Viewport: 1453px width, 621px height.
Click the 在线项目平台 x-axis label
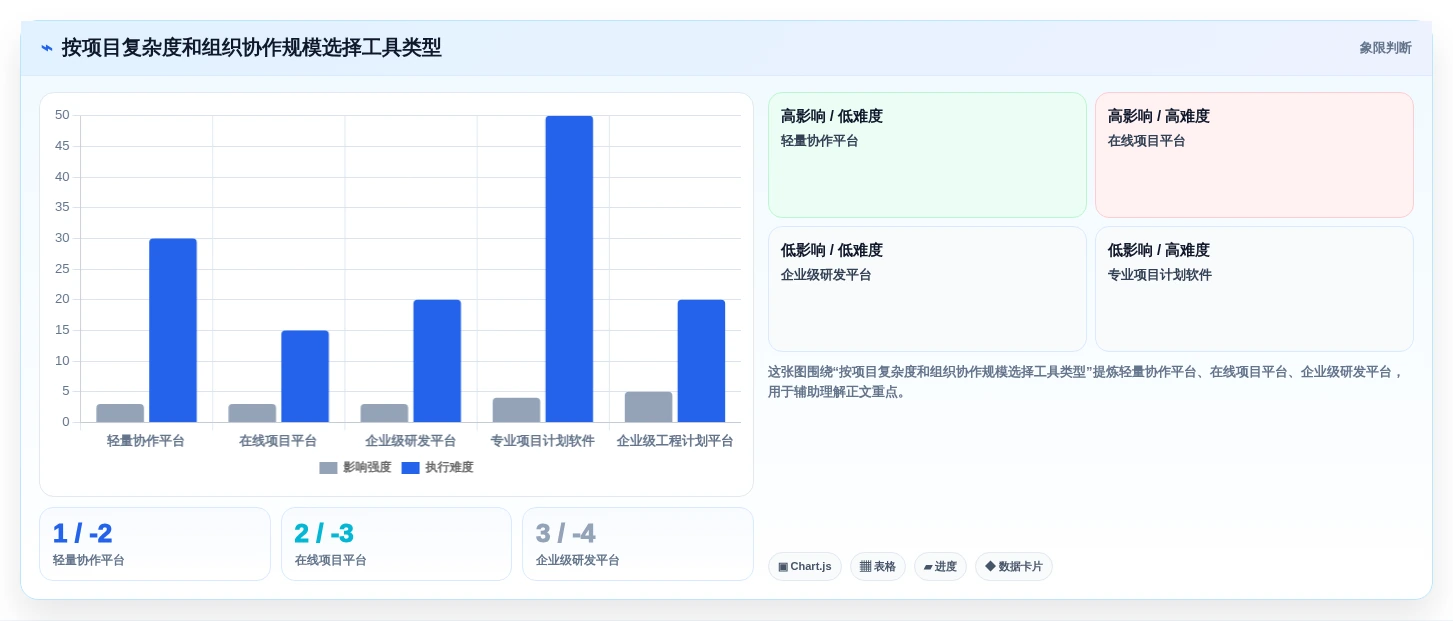pos(278,441)
